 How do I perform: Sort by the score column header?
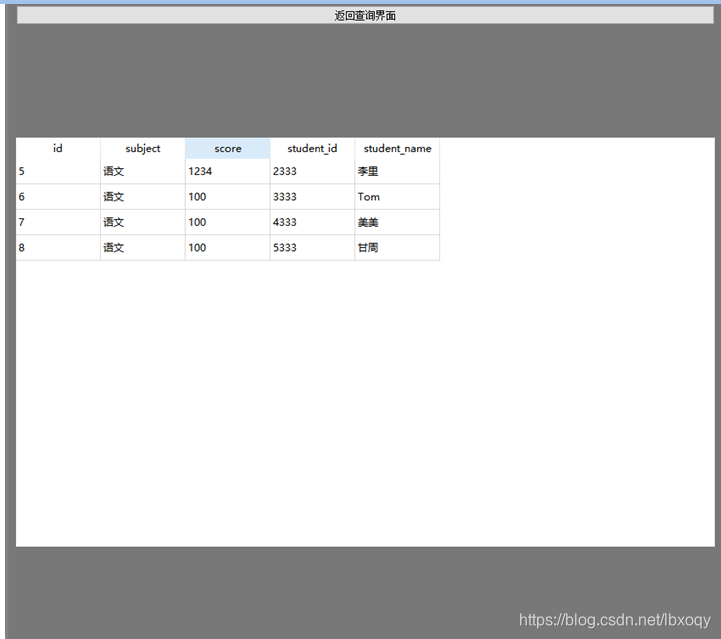(228, 148)
